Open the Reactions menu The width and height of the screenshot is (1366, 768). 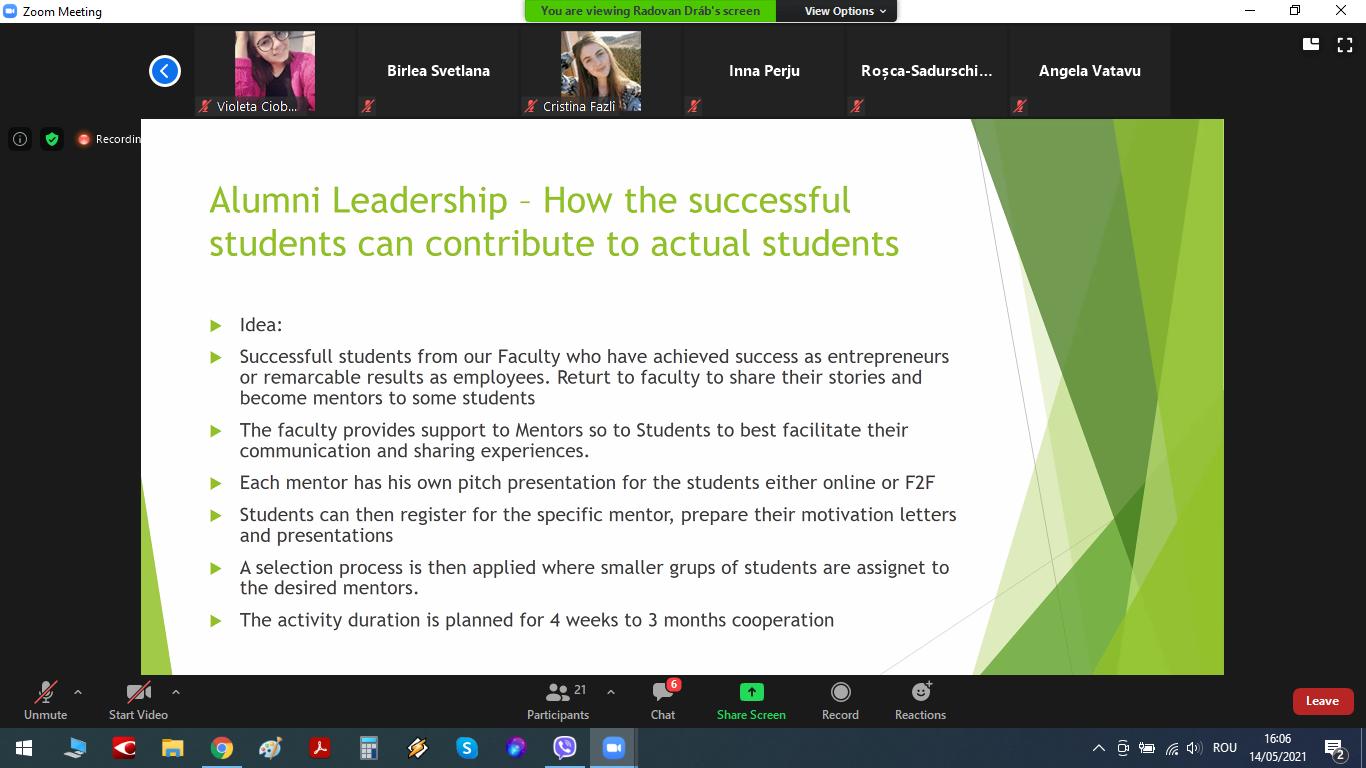click(920, 701)
